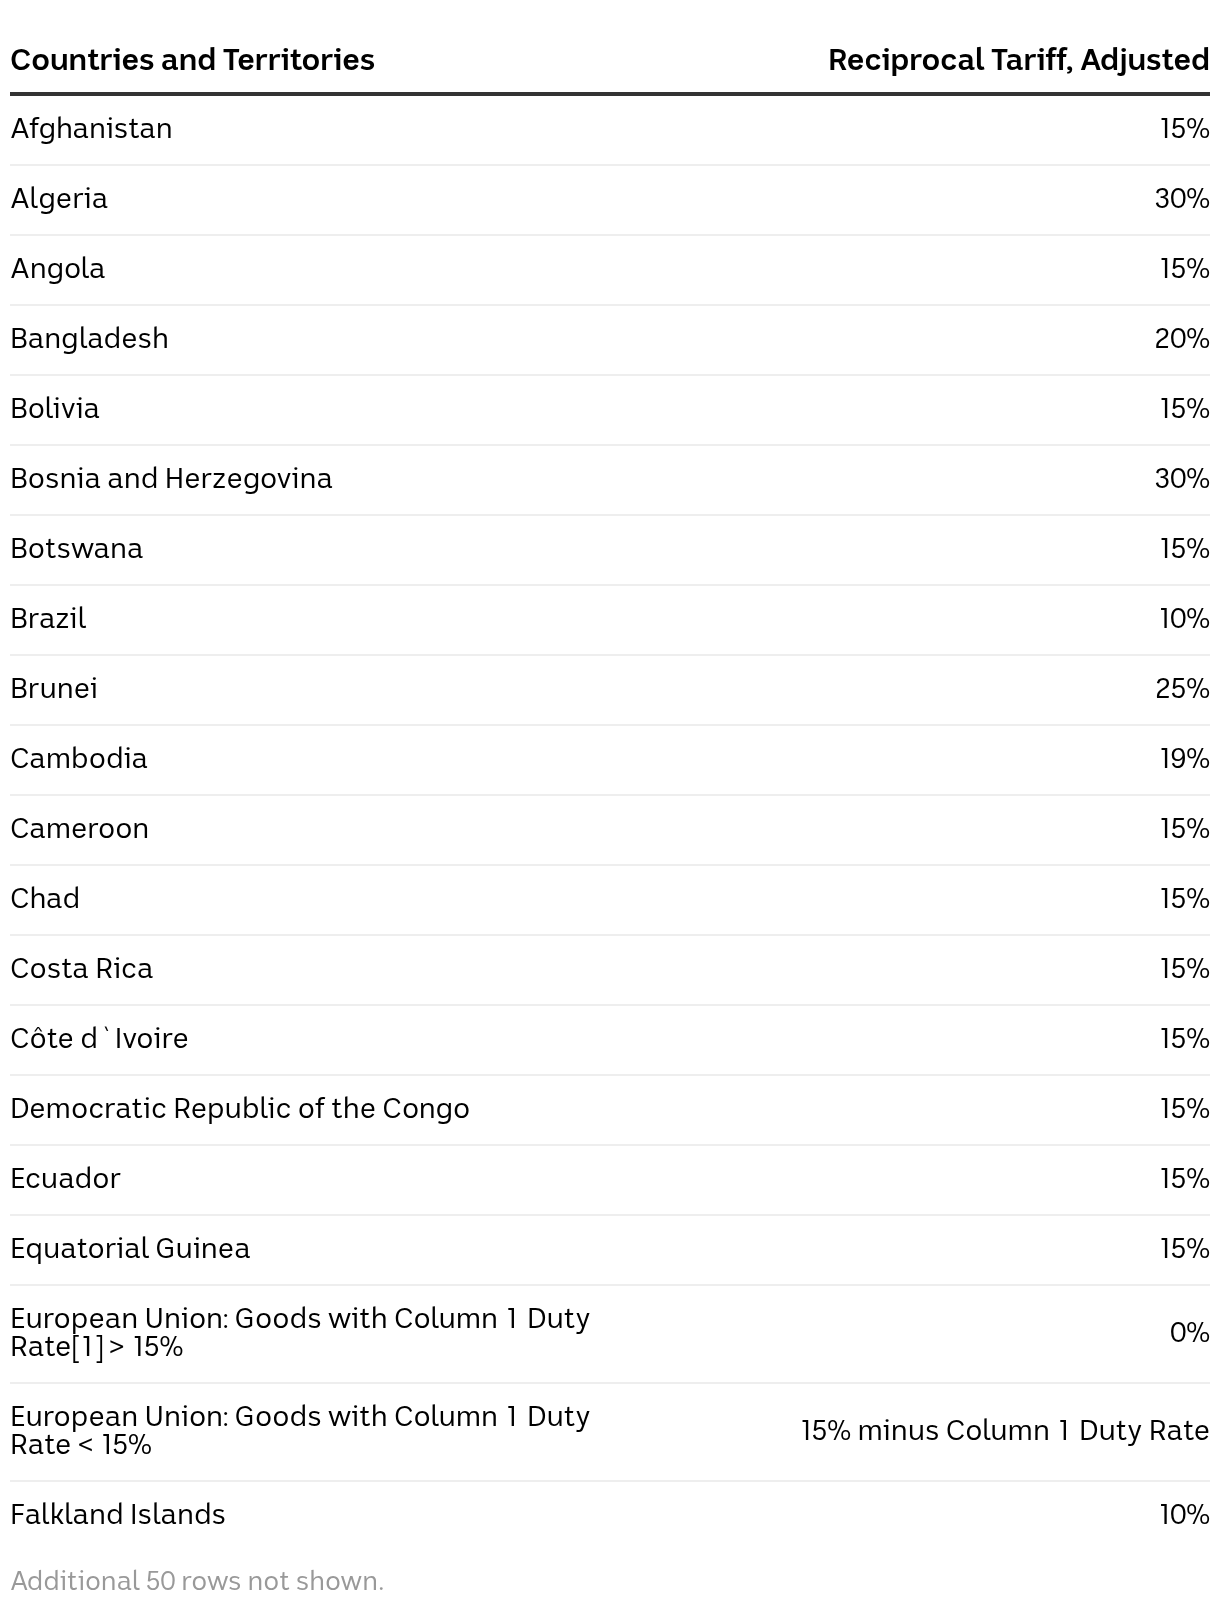Click Brazil's 10% tariff value

[1184, 619]
